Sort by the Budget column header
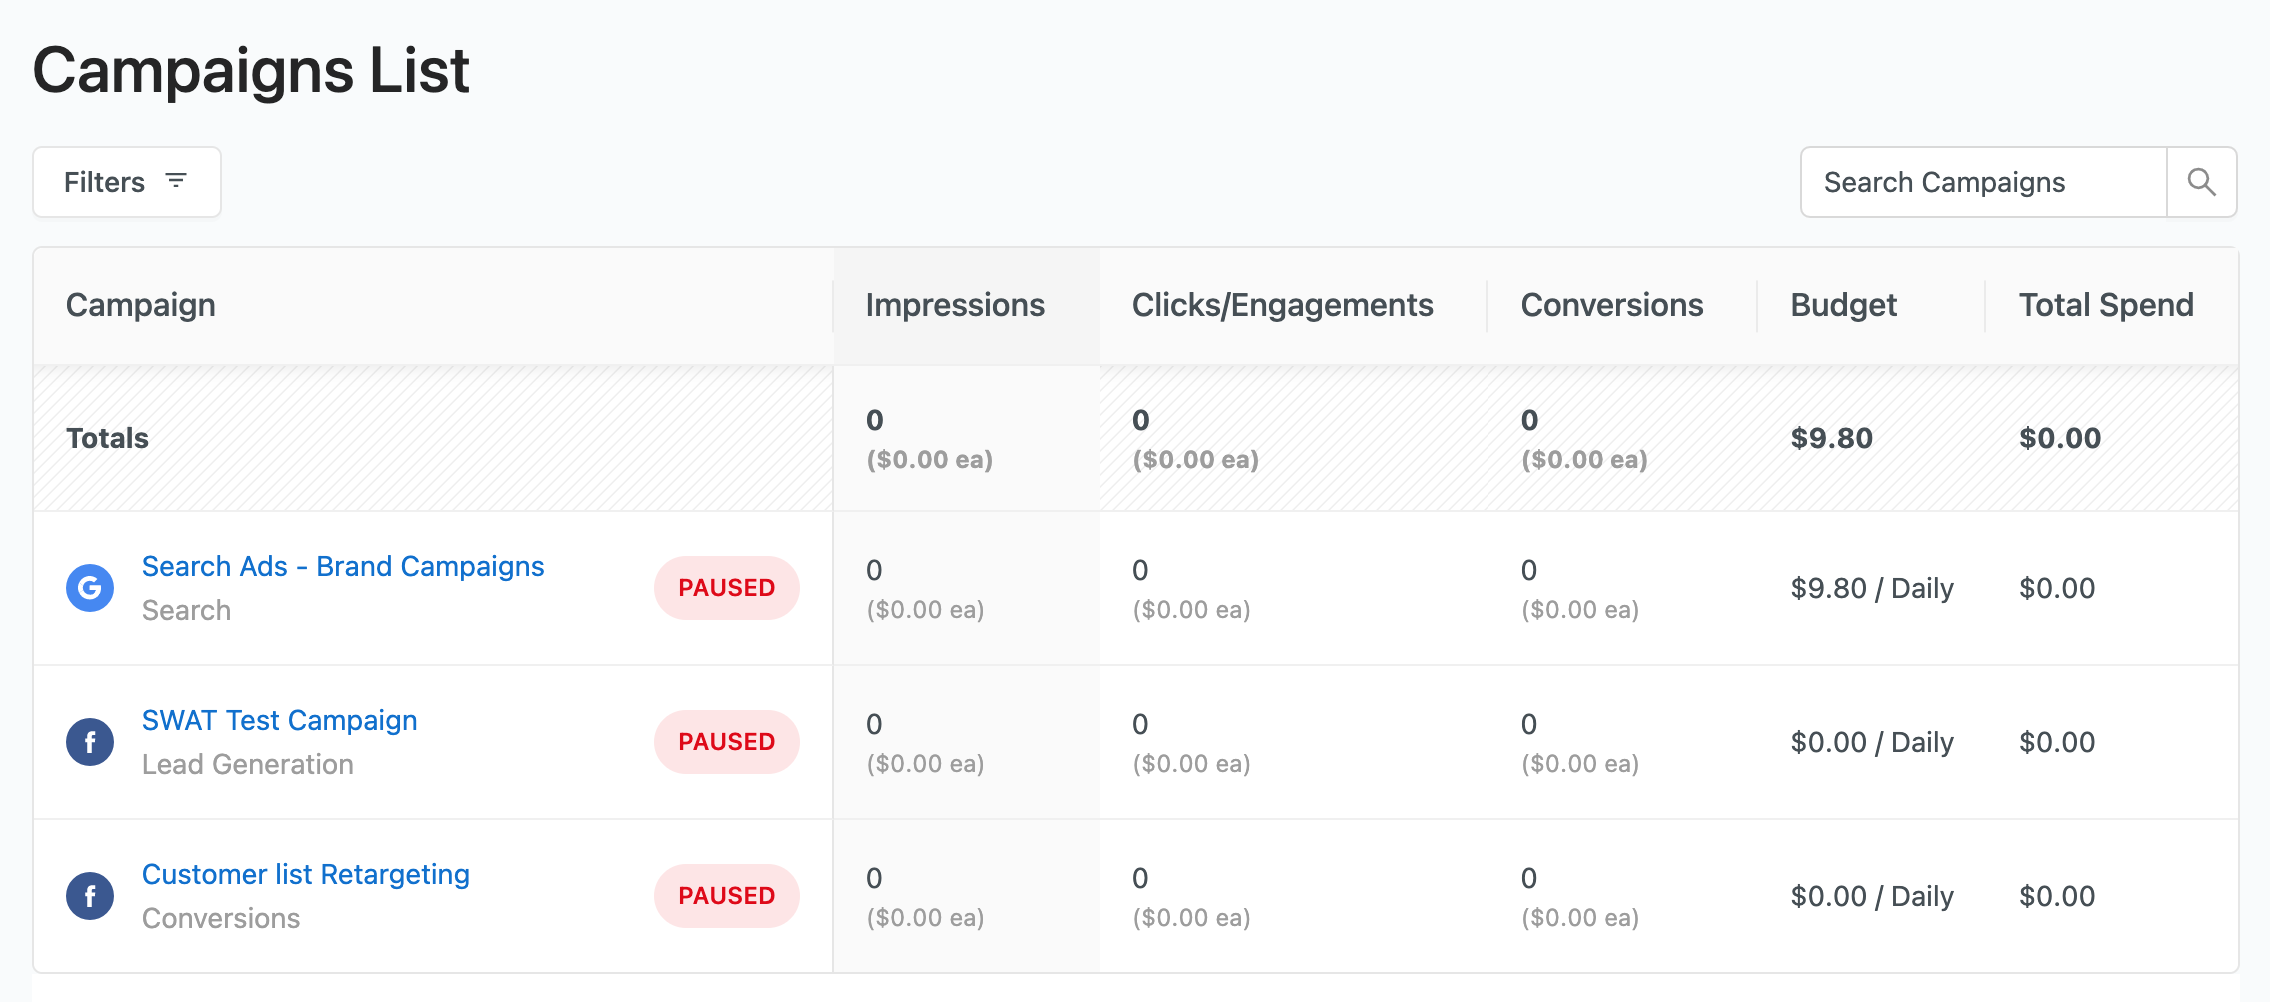2270x1002 pixels. click(1843, 305)
